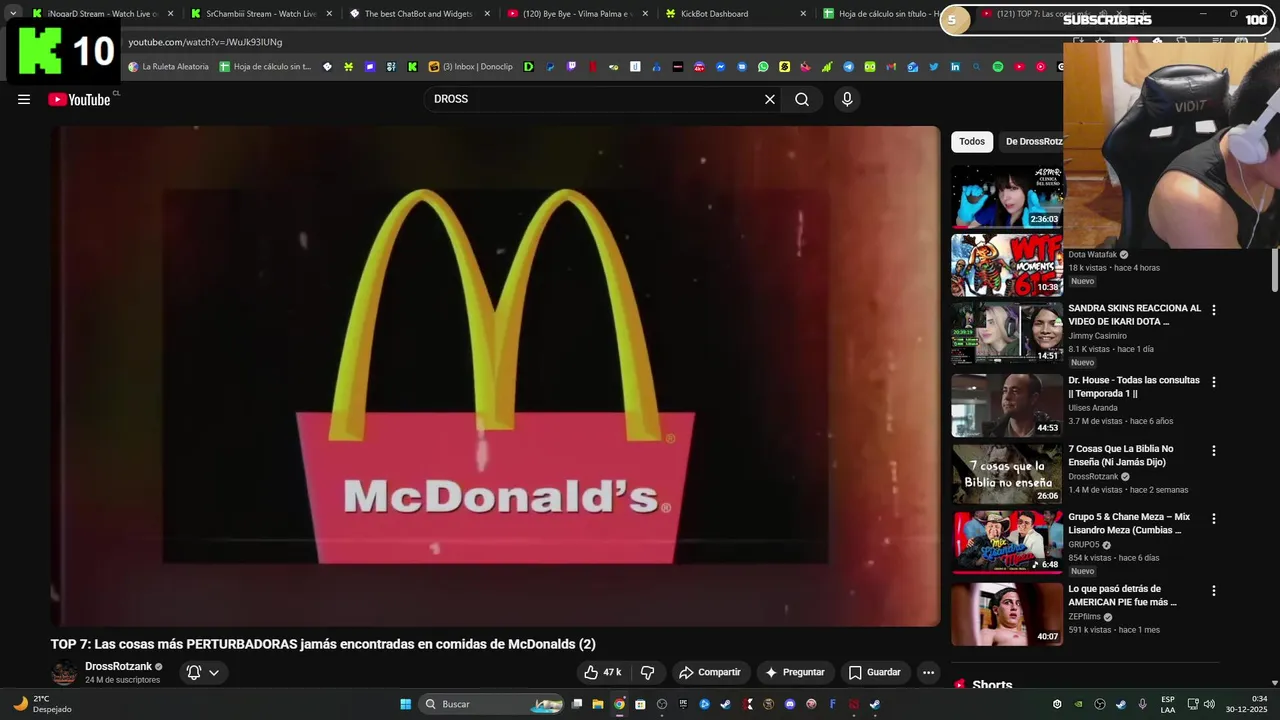Switch to Bye Bye - Vilma Palma tab
This screenshot has width=1280, height=720.
(x=576, y=14)
